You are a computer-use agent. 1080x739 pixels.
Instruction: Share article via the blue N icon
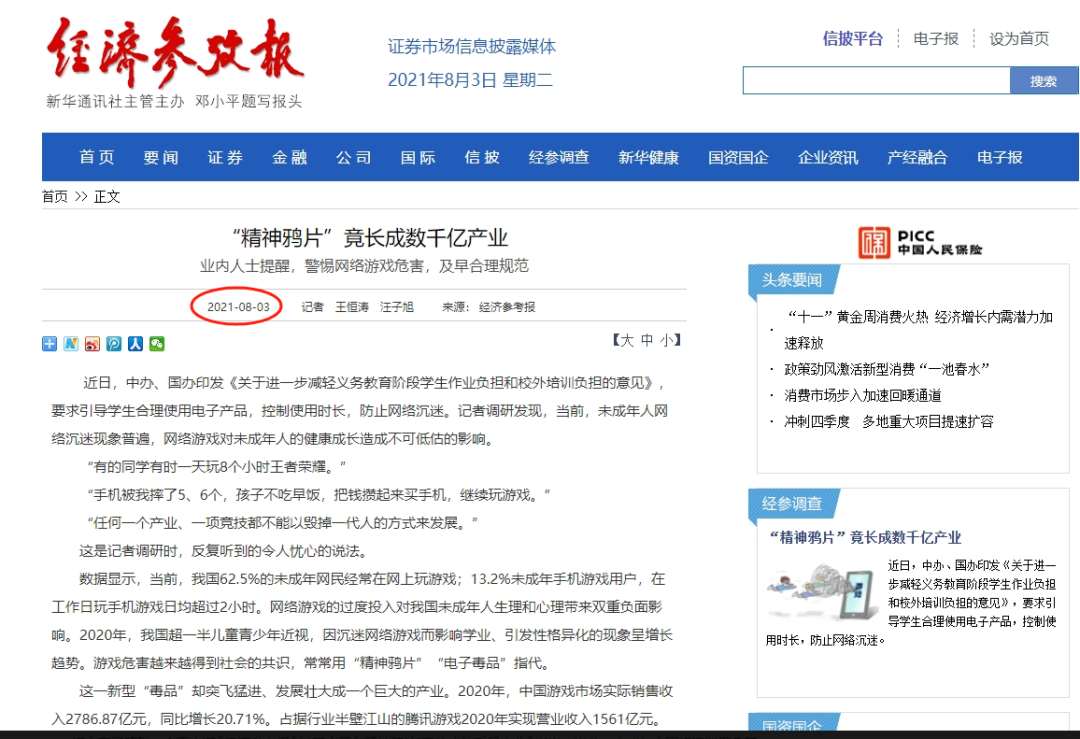71,344
